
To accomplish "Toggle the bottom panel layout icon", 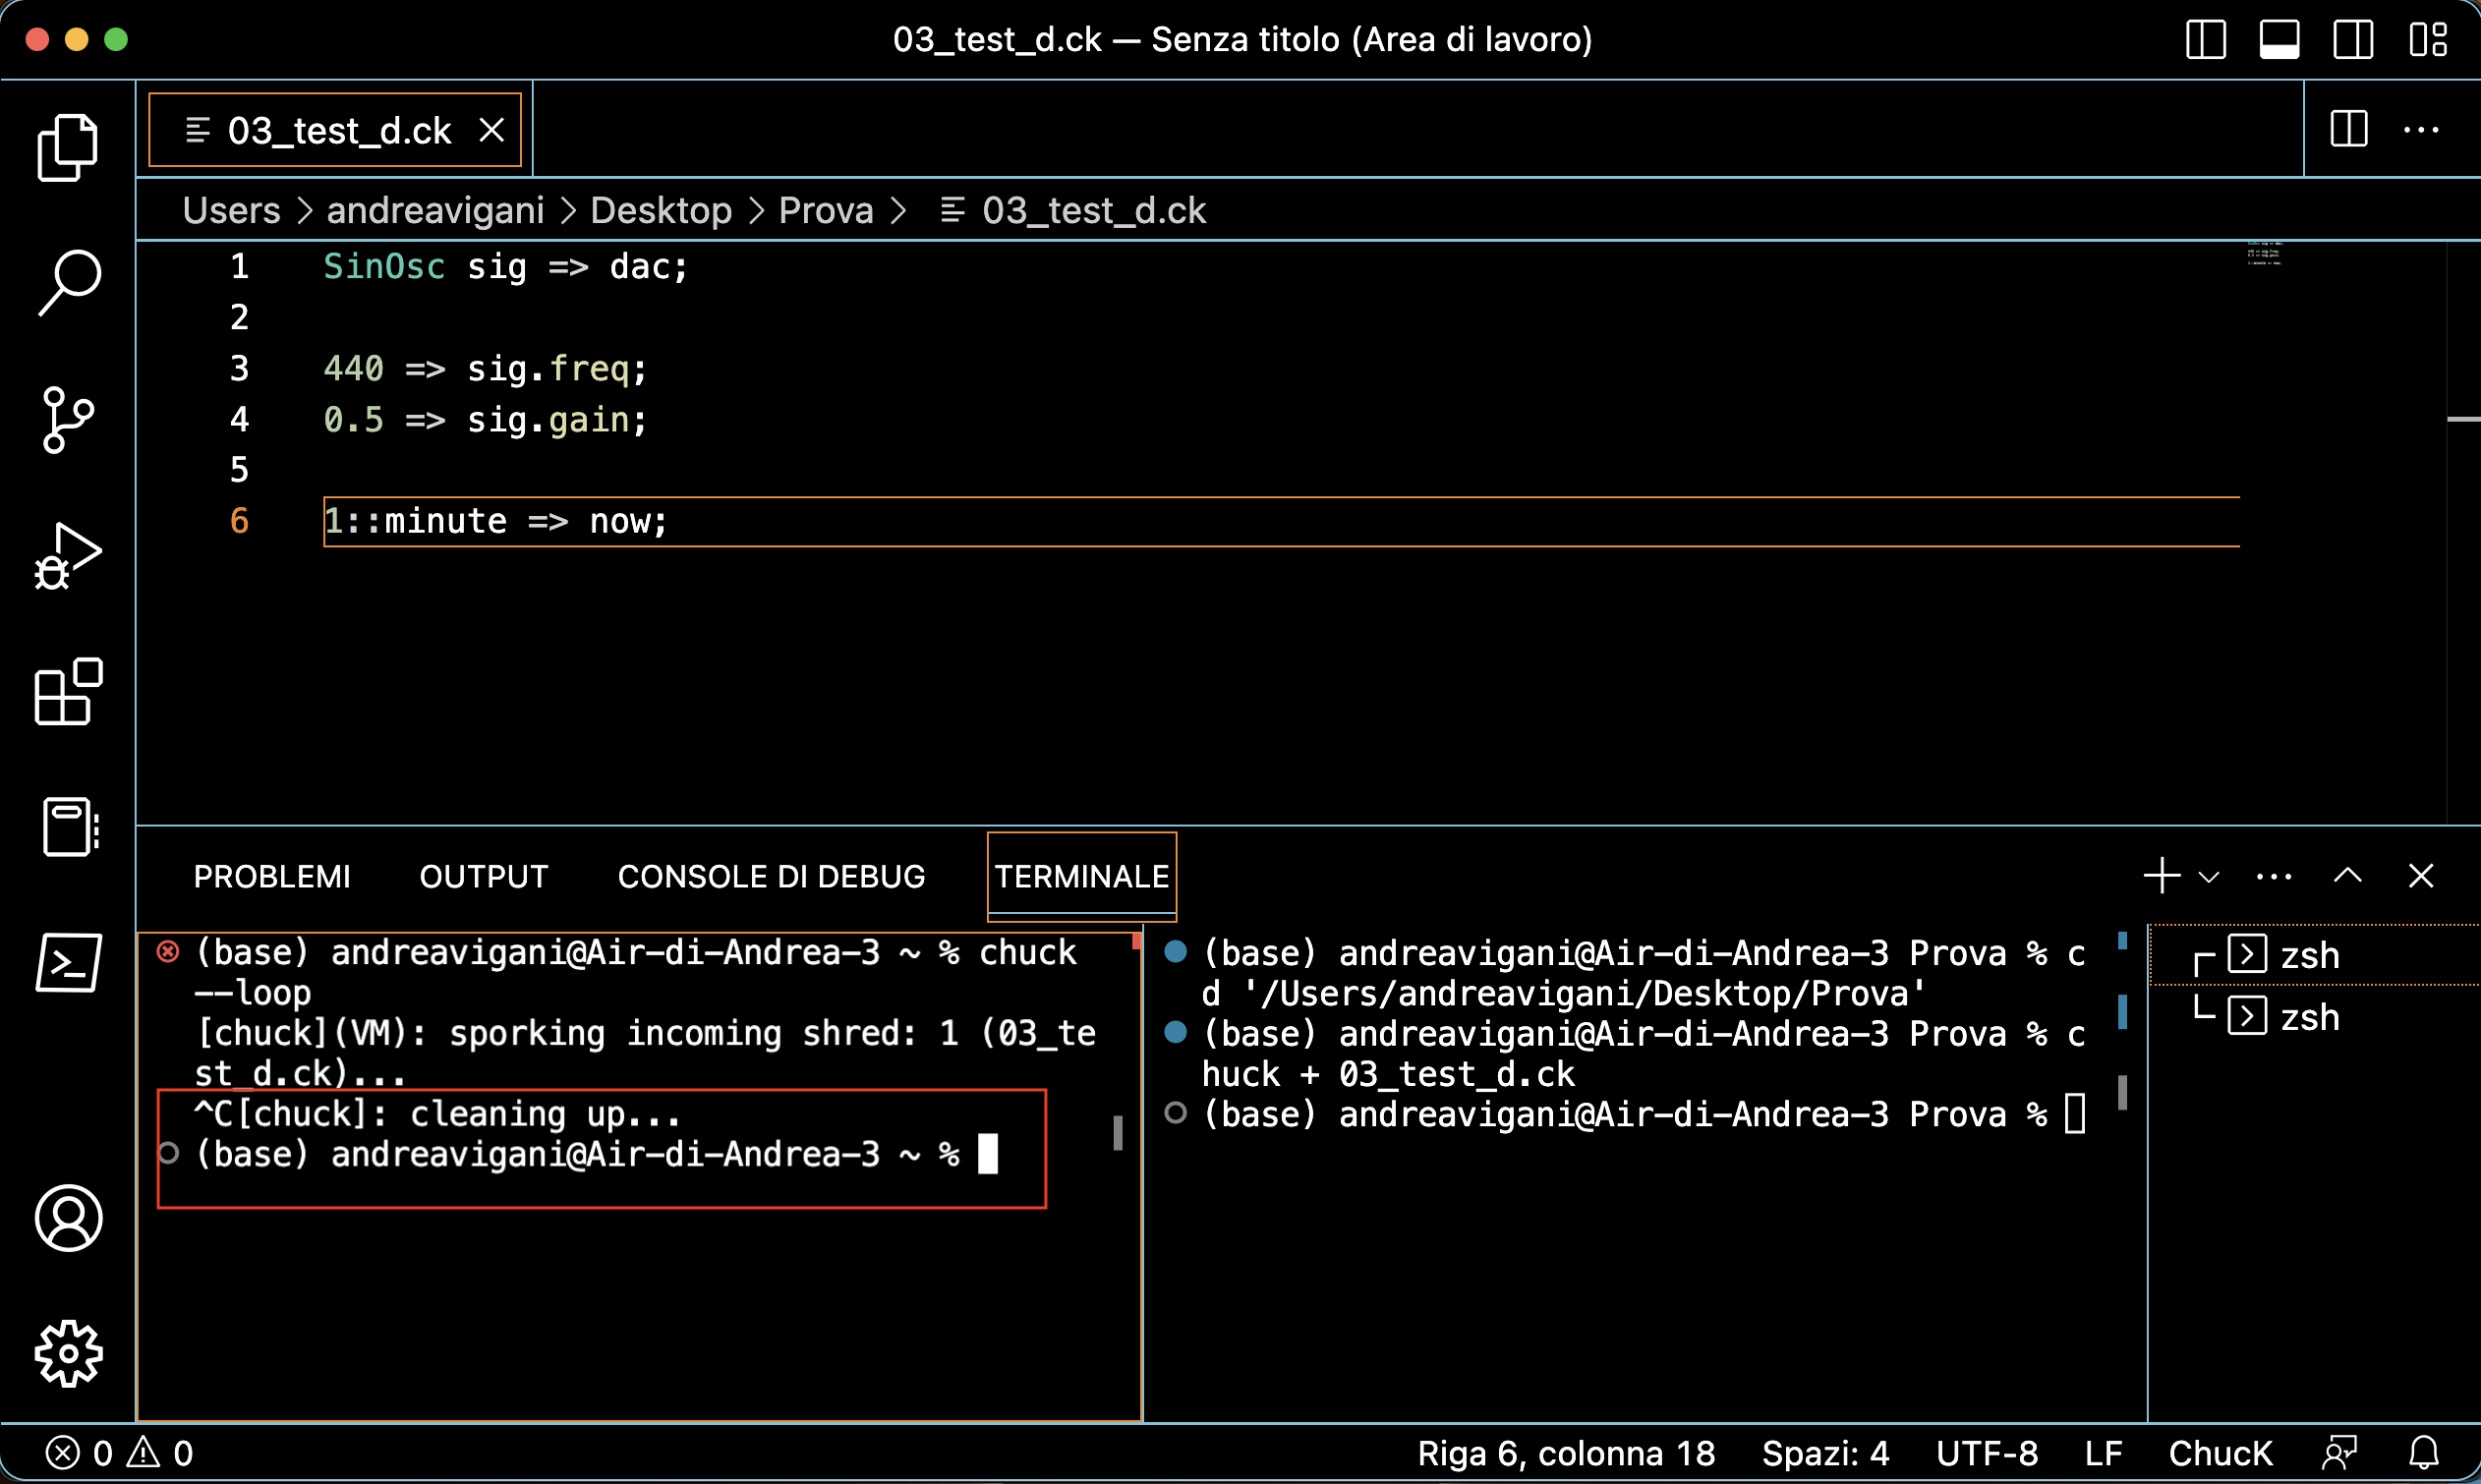I will (x=2279, y=40).
